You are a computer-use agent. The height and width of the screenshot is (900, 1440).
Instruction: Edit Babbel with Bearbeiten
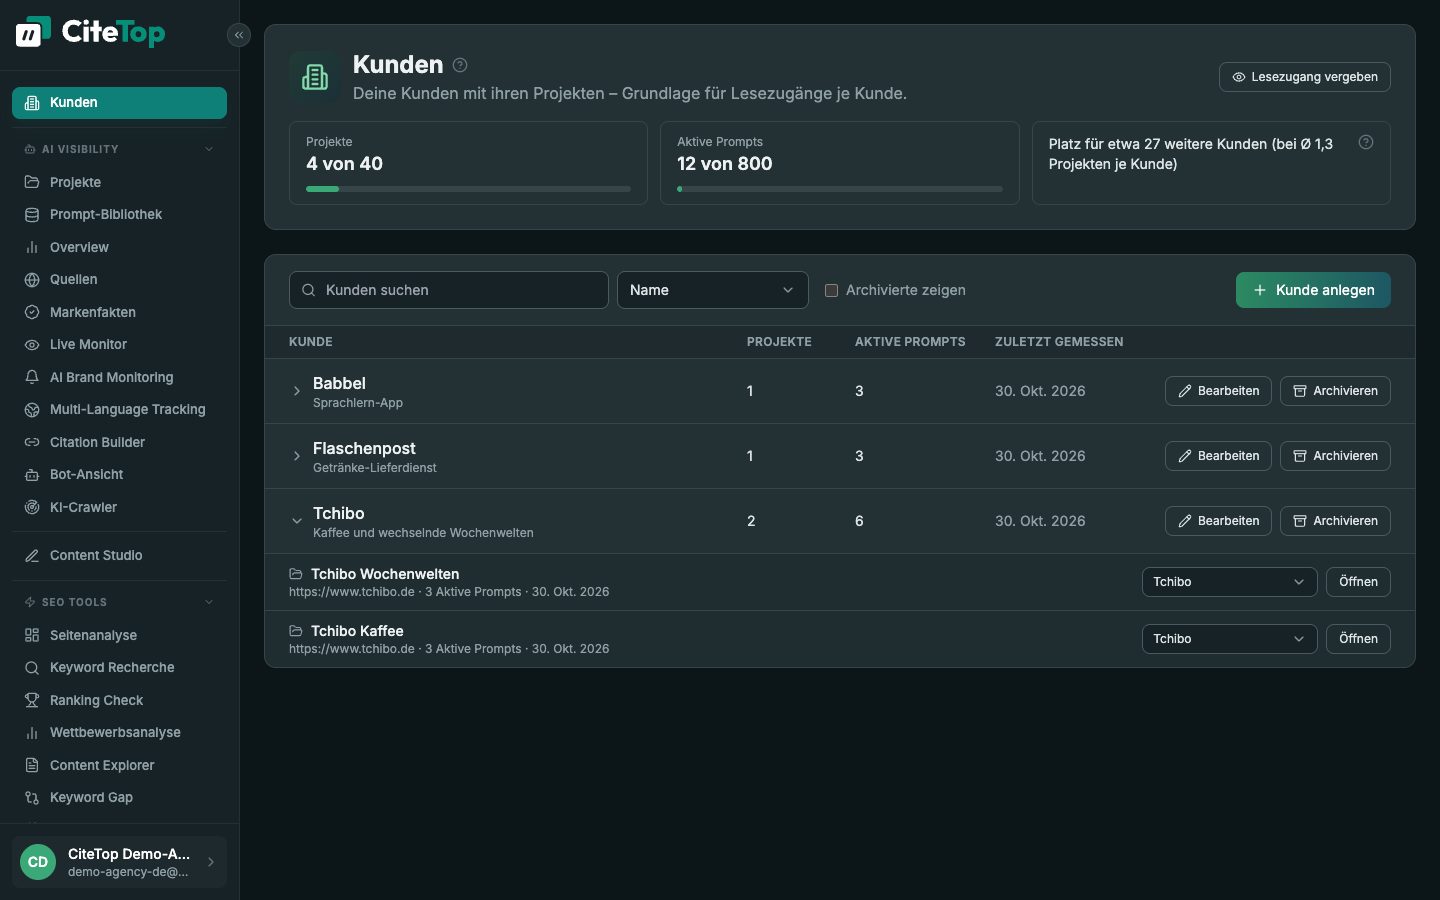tap(1218, 391)
